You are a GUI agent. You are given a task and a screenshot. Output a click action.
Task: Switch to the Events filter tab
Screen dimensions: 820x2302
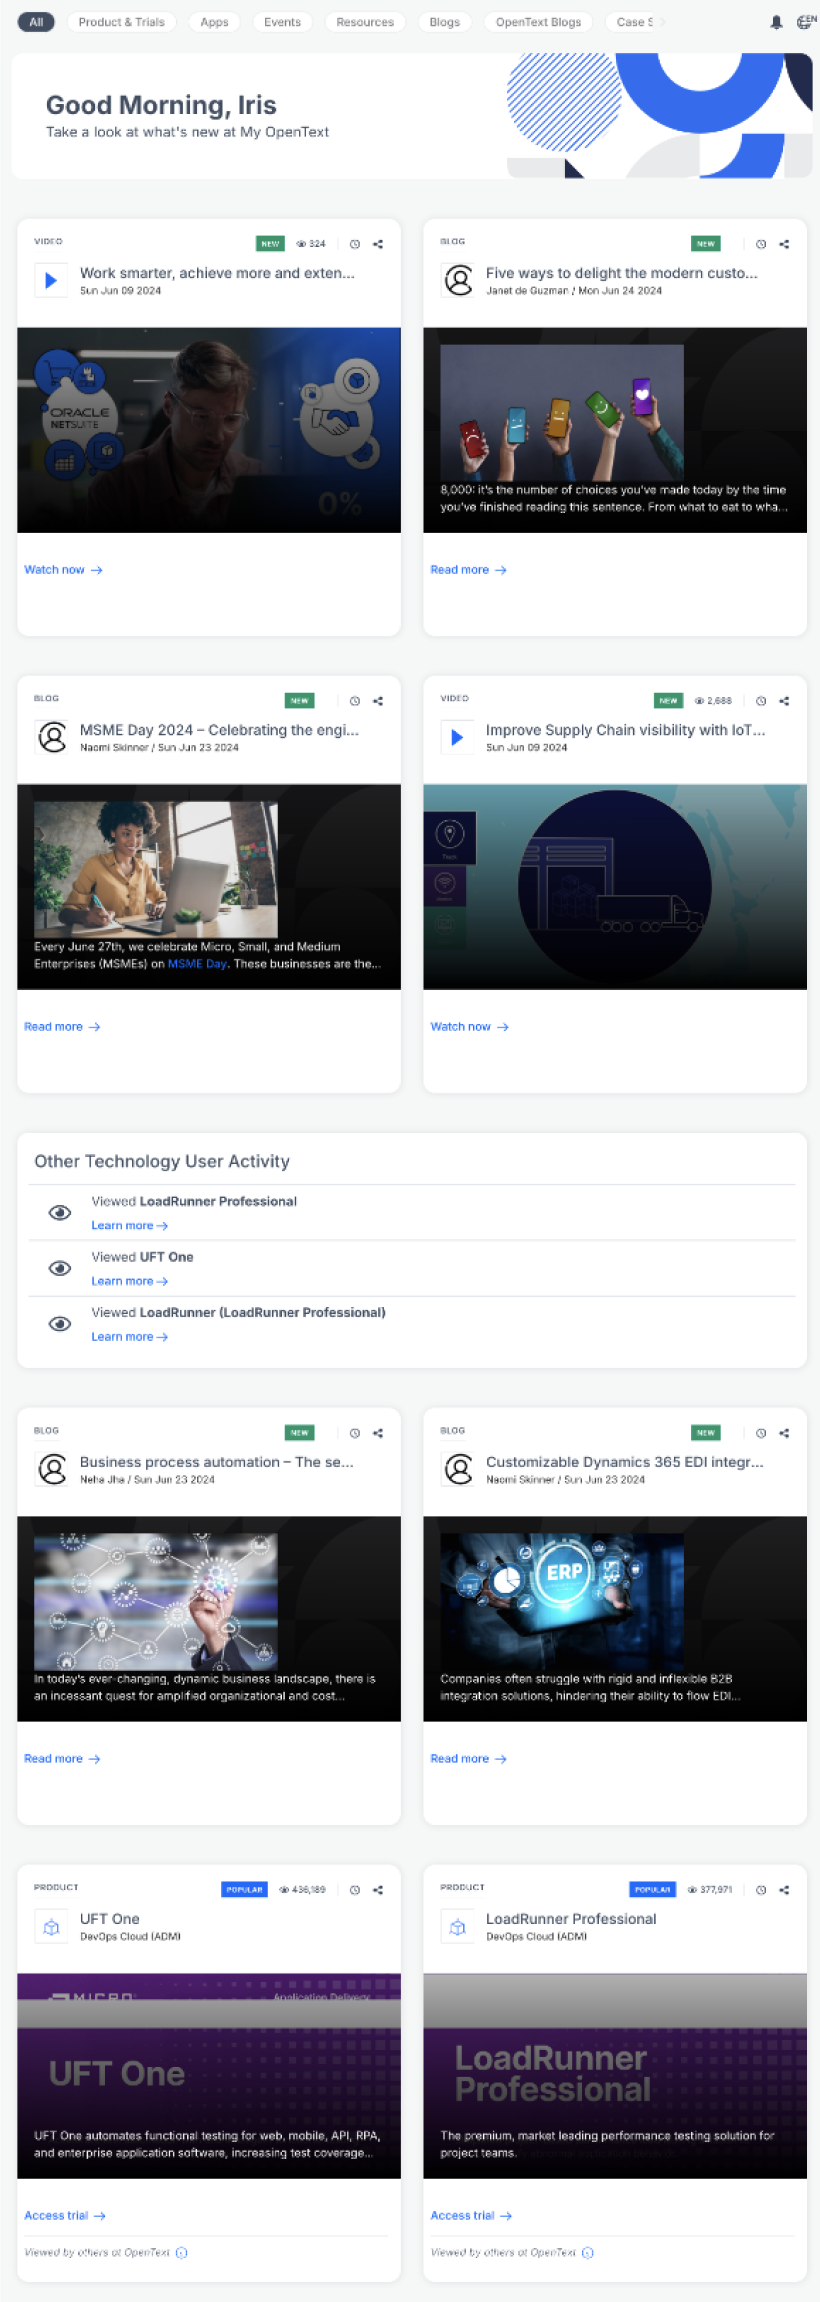282,22
